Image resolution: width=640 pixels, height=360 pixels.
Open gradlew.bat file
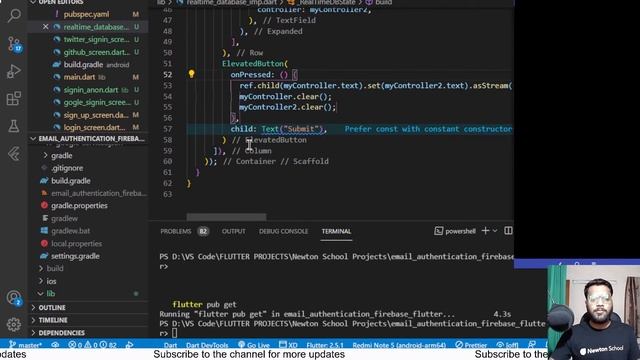click(70, 231)
